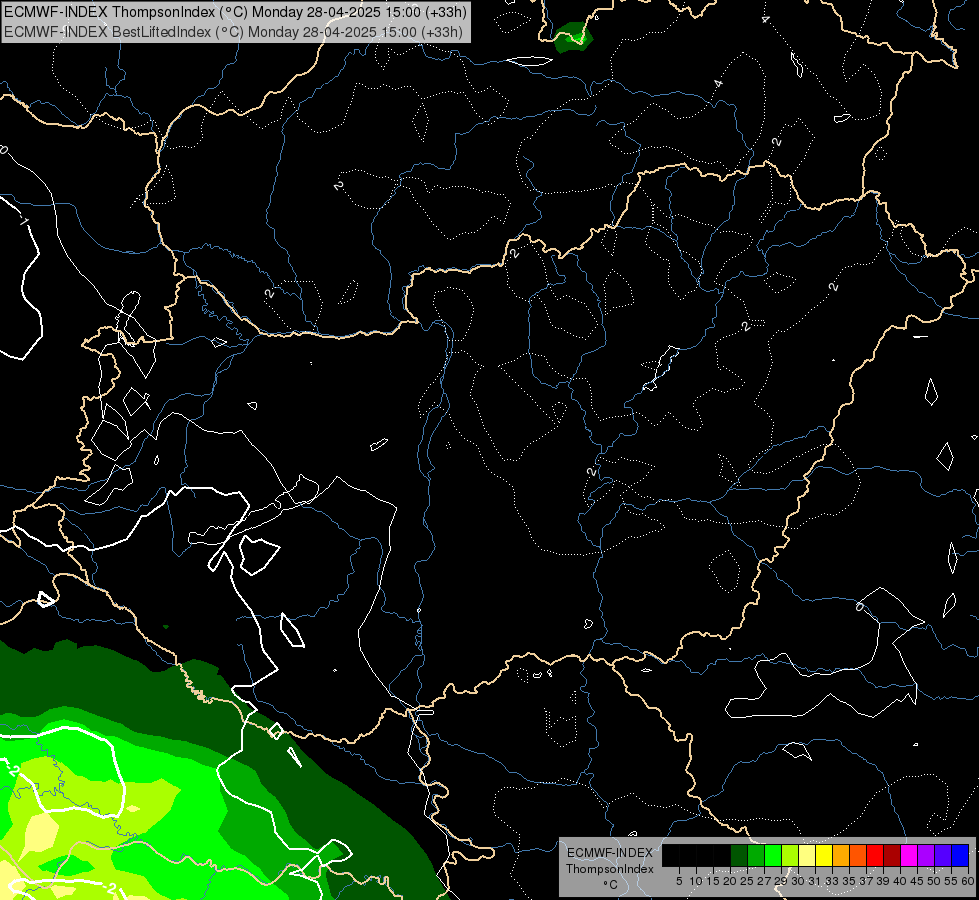Select the pale yellow 30–31 legend swatch
Image resolution: width=979 pixels, height=900 pixels.
(x=807, y=855)
